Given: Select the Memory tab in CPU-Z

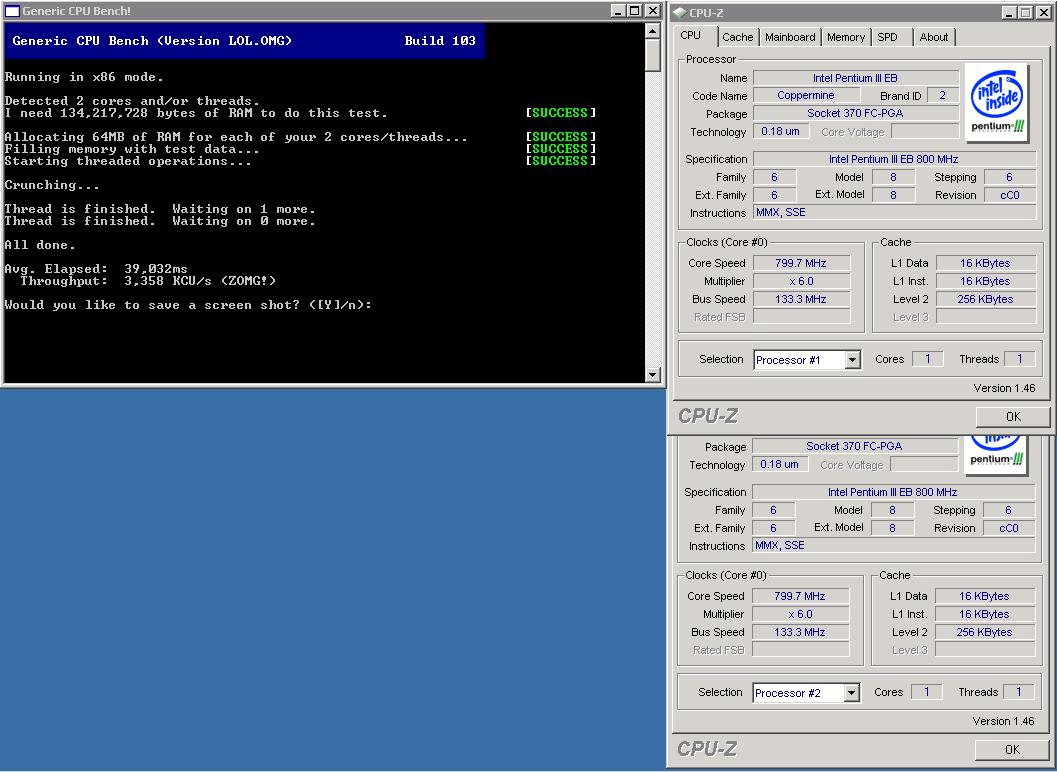Looking at the screenshot, I should [845, 37].
